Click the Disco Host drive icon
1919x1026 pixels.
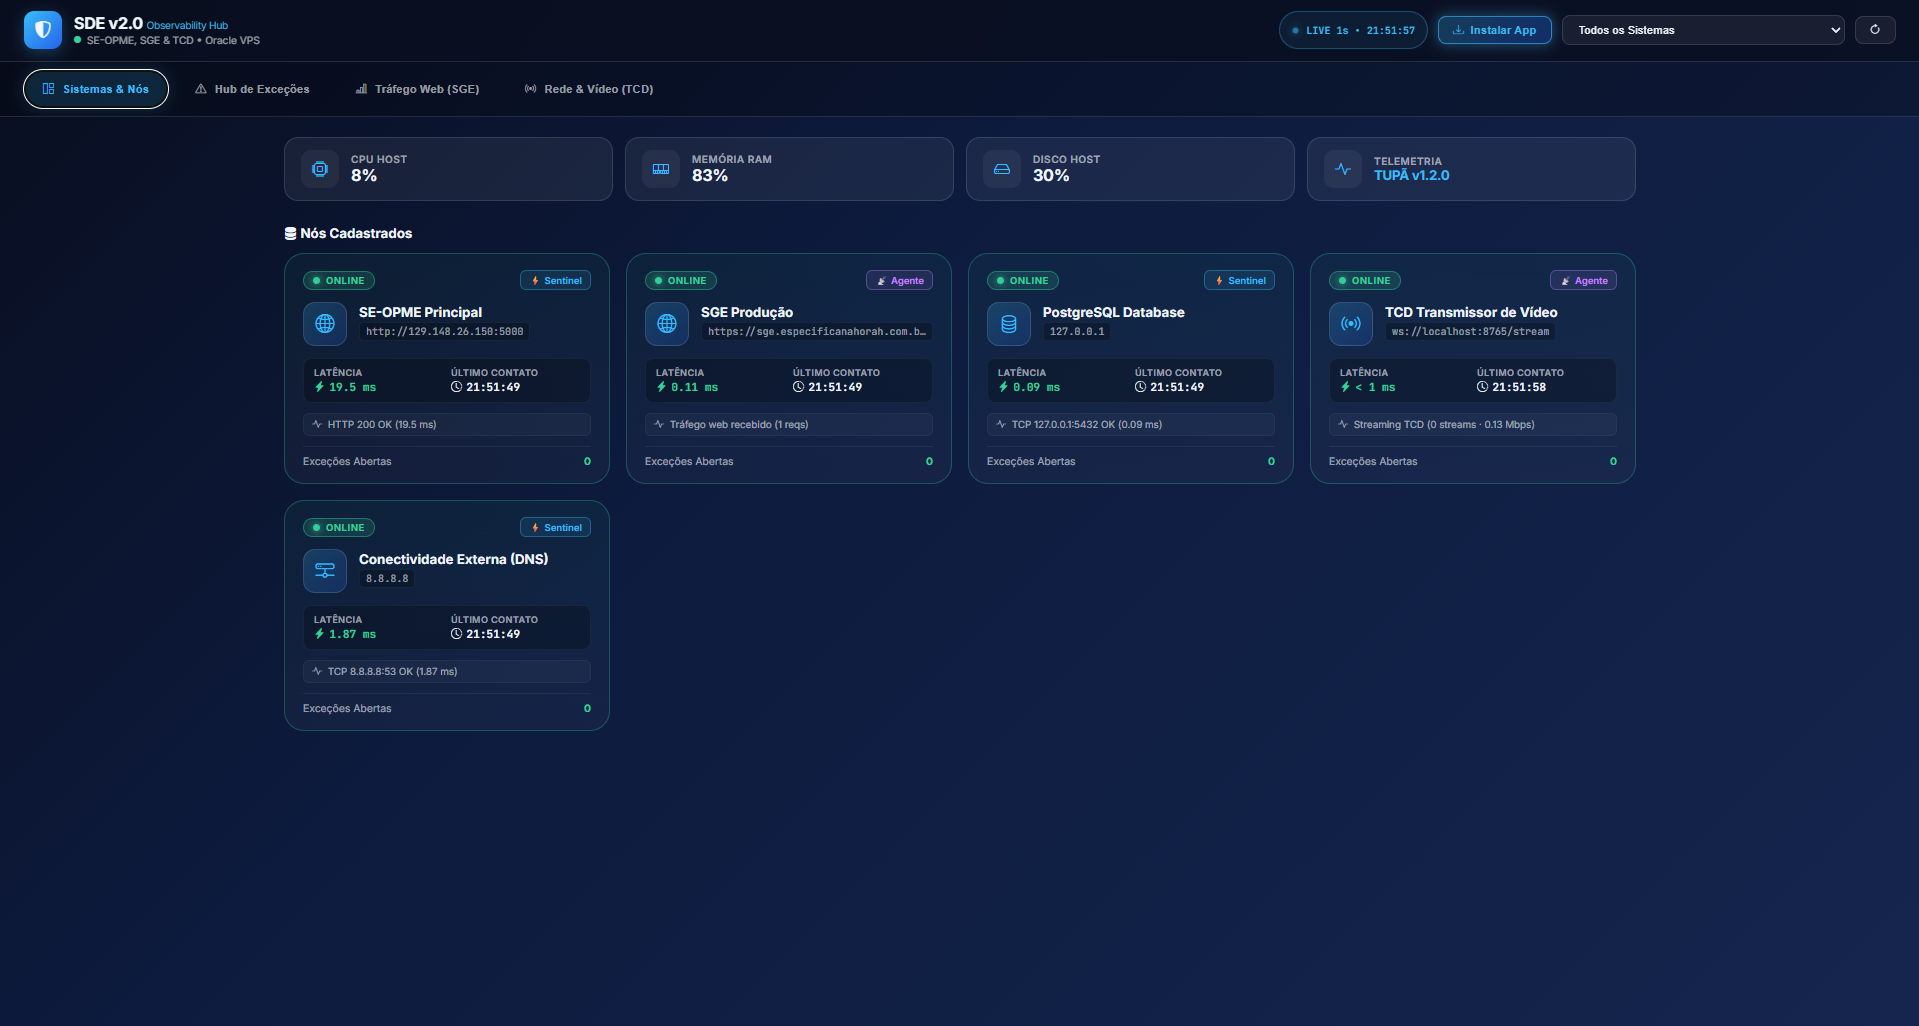pyautogui.click(x=1002, y=169)
